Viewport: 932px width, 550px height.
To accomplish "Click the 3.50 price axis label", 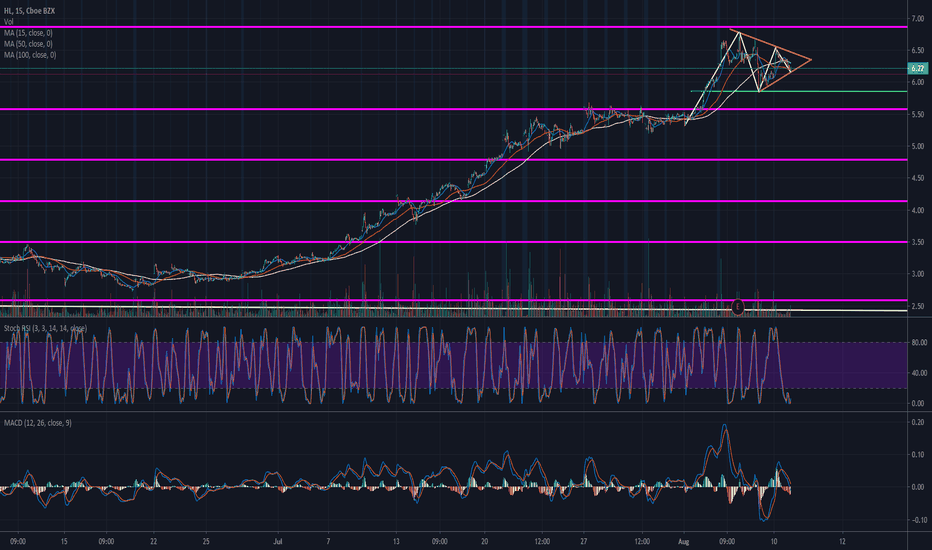I will [918, 242].
